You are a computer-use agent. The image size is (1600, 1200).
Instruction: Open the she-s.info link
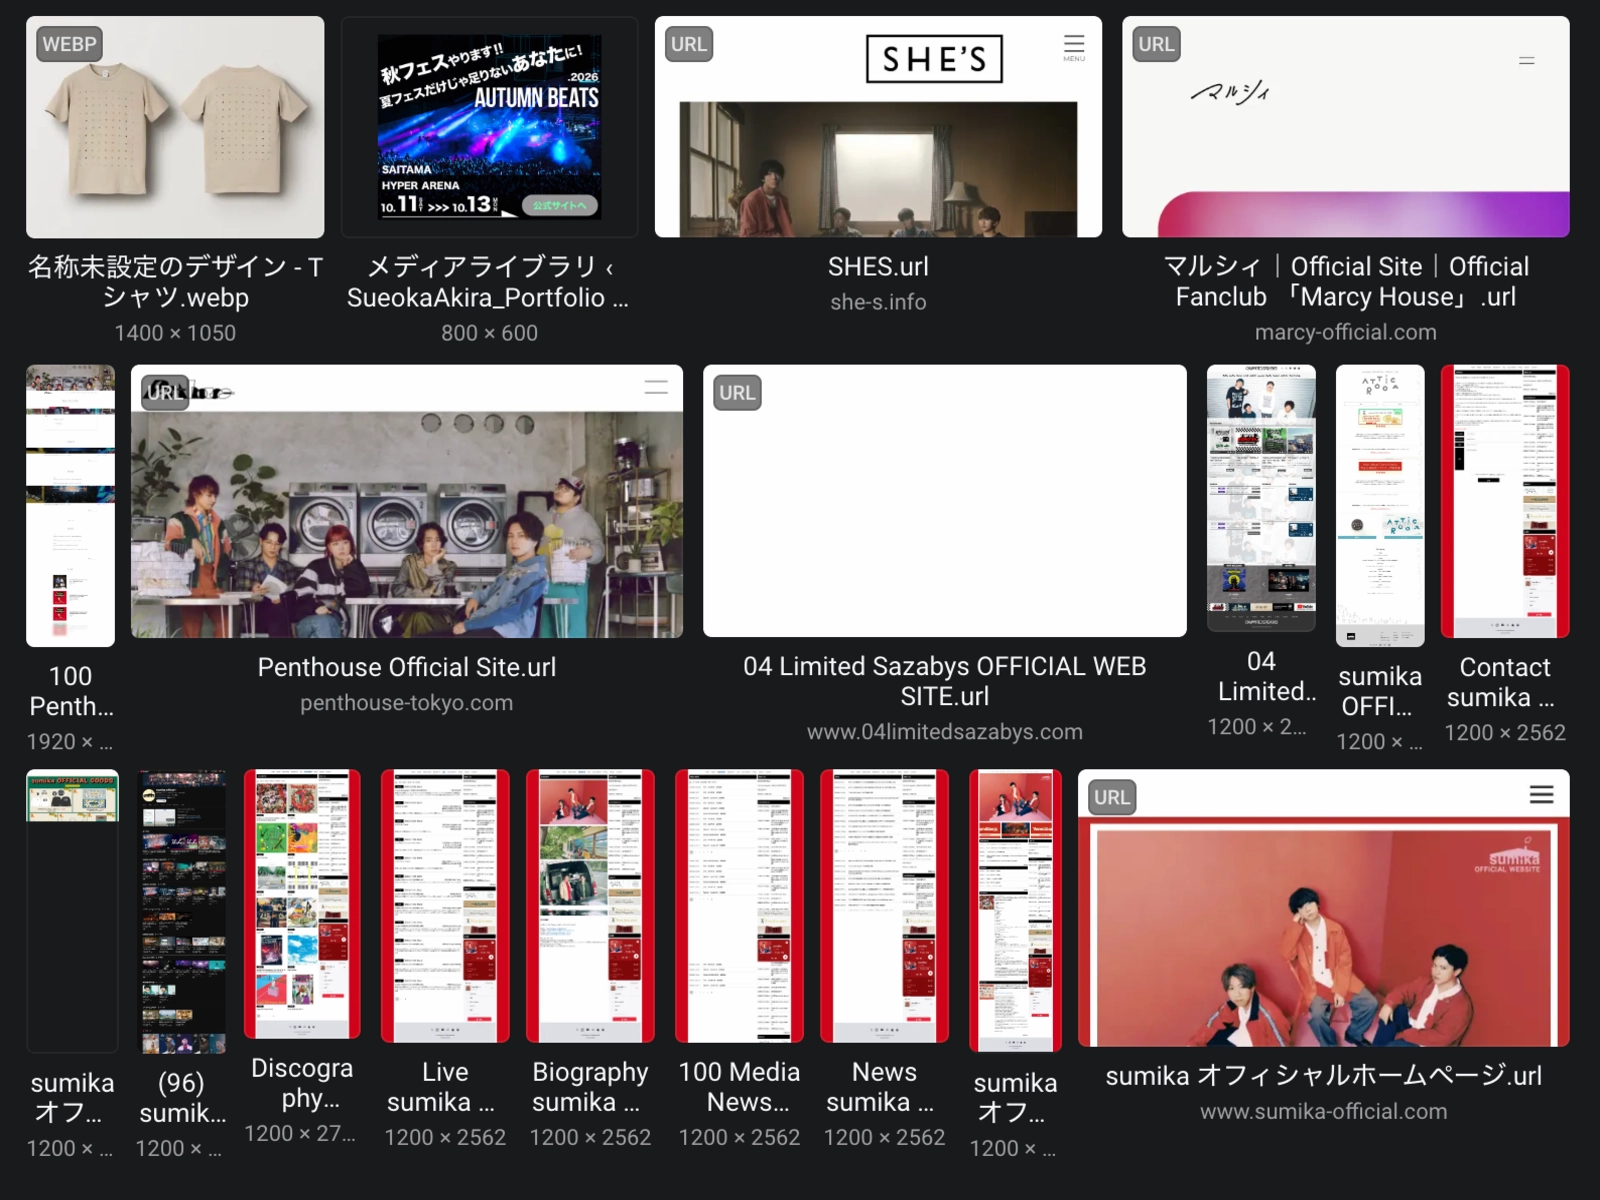tap(880, 301)
